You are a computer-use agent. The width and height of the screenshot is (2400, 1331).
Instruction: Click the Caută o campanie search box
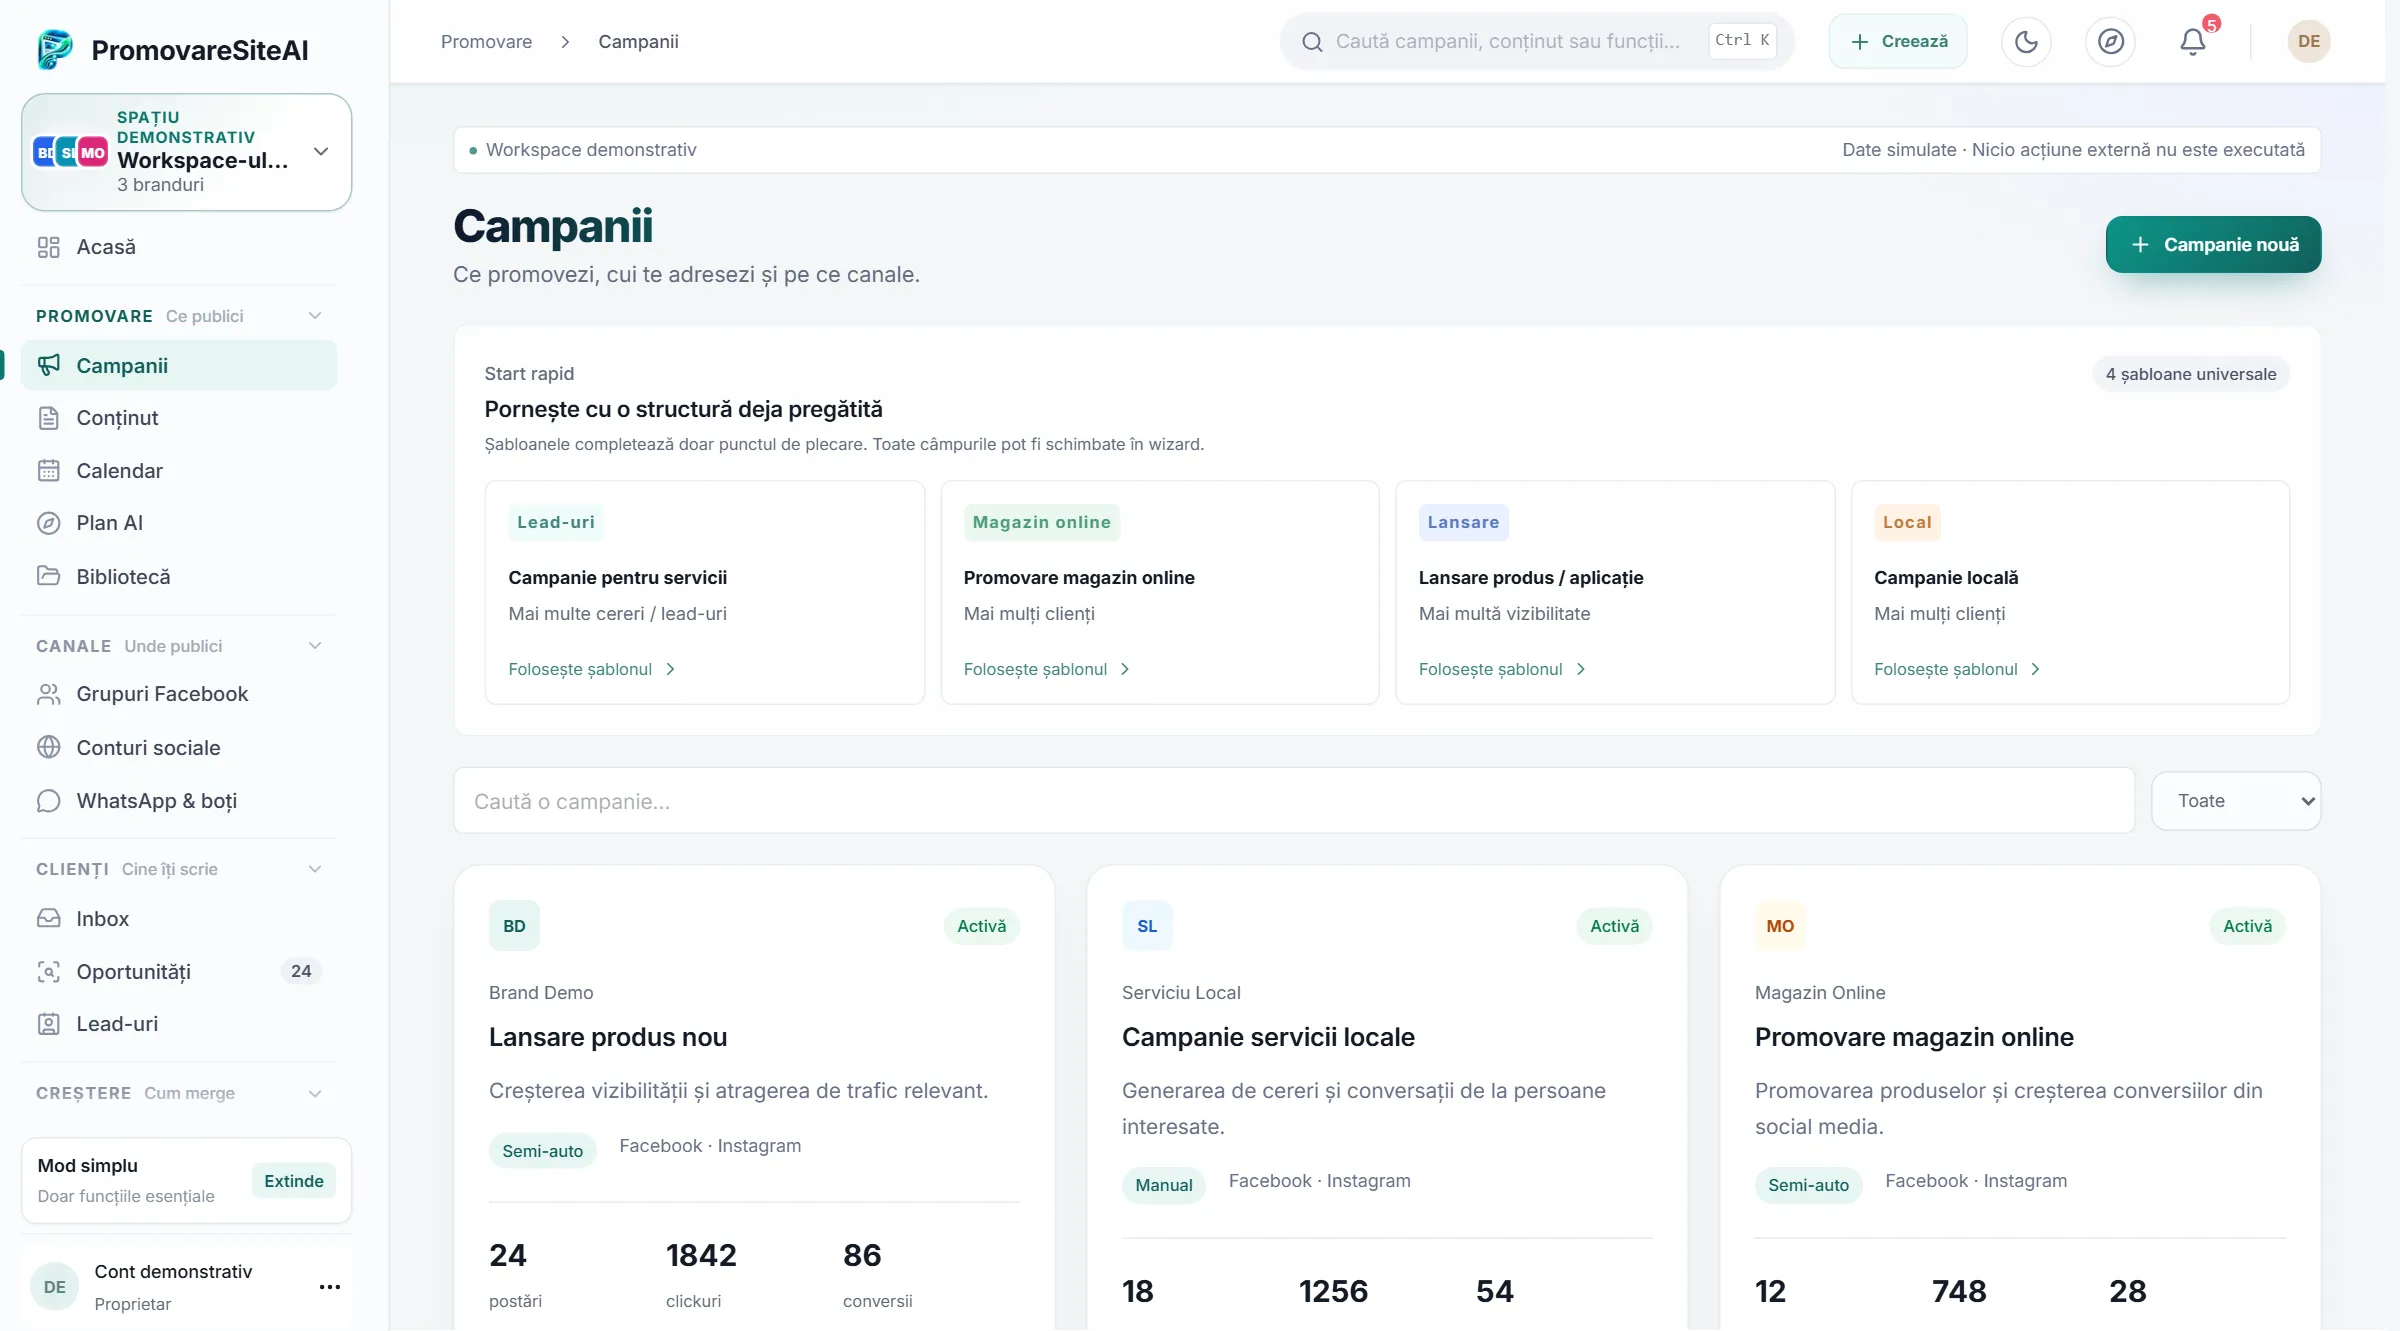(1294, 801)
